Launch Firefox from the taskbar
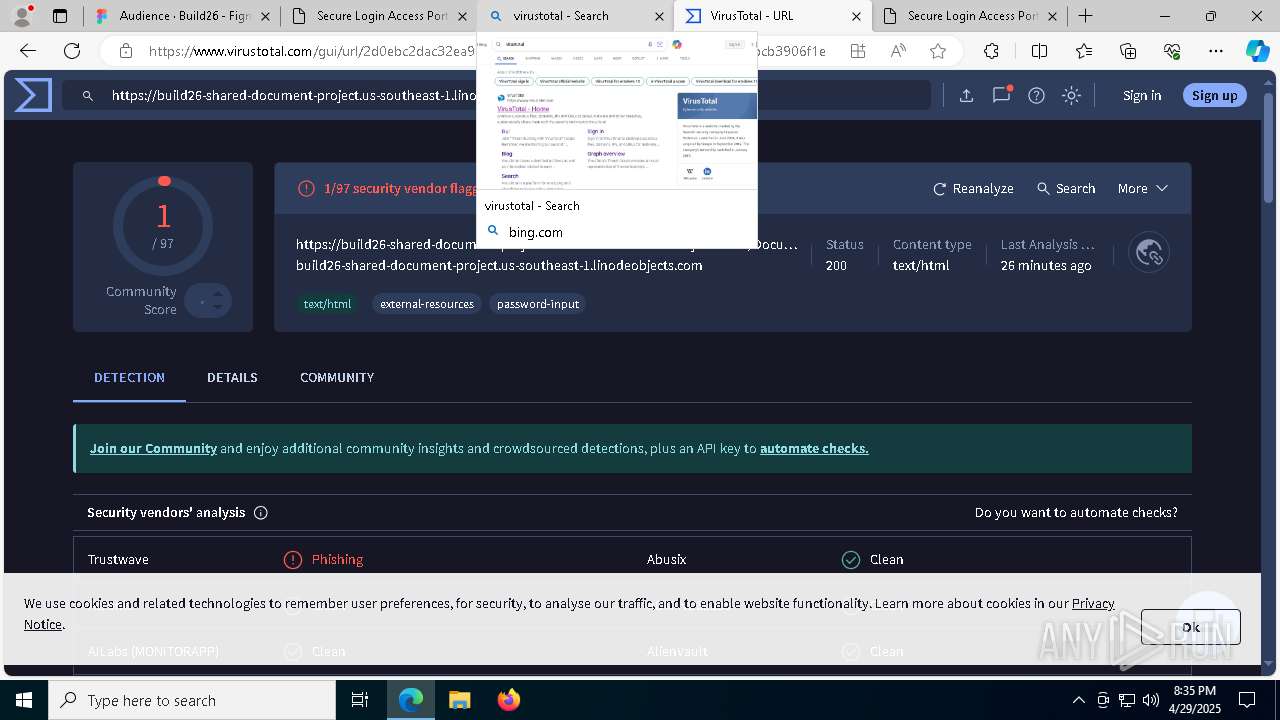Viewport: 1280px width, 720px height. click(509, 700)
